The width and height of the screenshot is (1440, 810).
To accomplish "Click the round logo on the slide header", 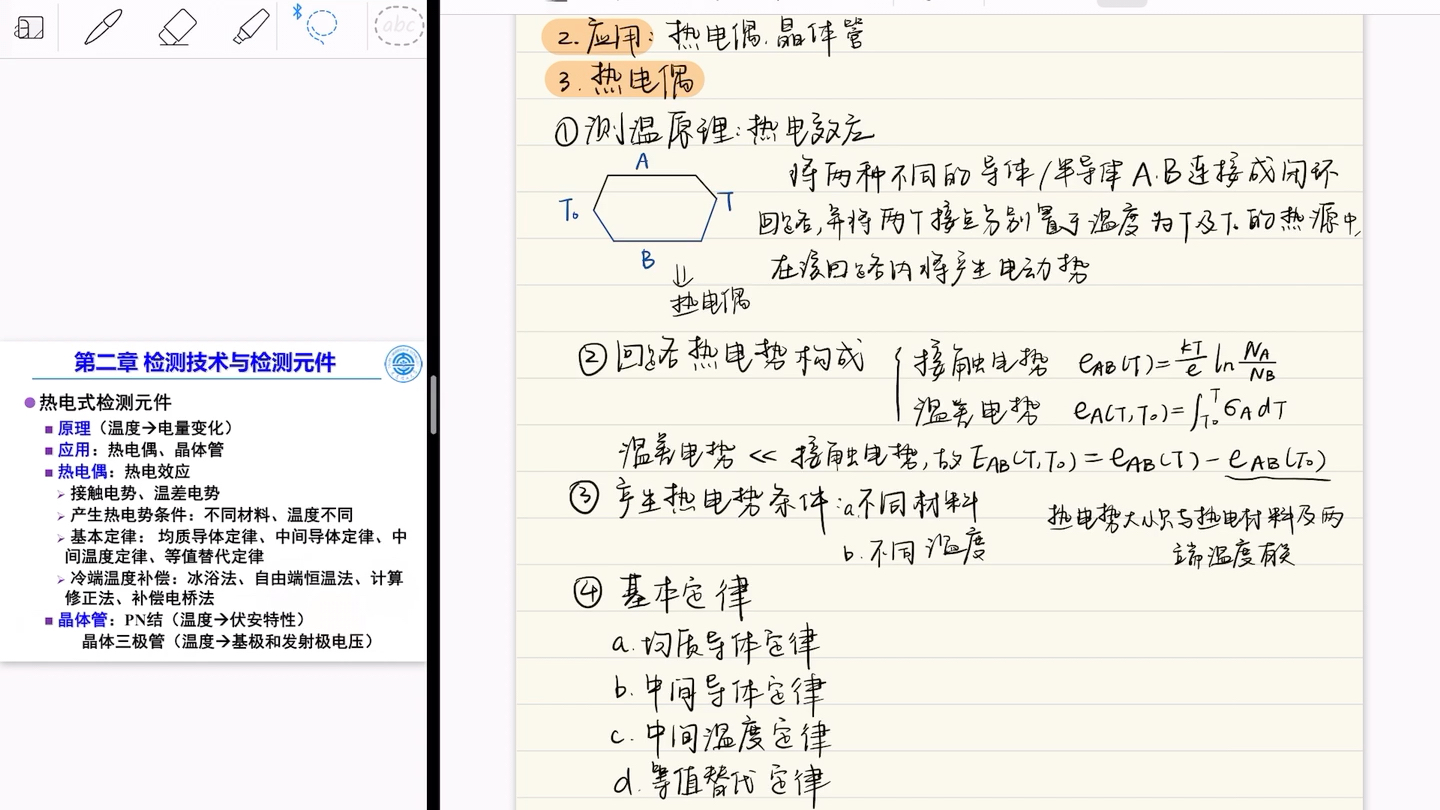I will (x=403, y=363).
